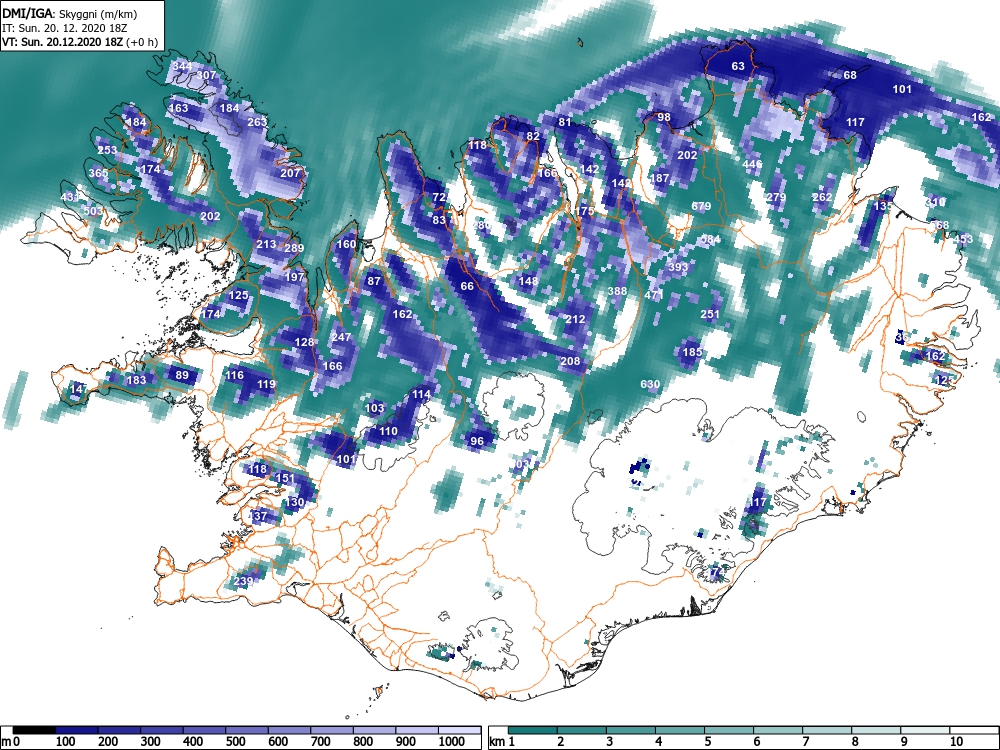Screen dimensions: 1000x750
Task: Click the '185' map value
Action: click(x=692, y=351)
